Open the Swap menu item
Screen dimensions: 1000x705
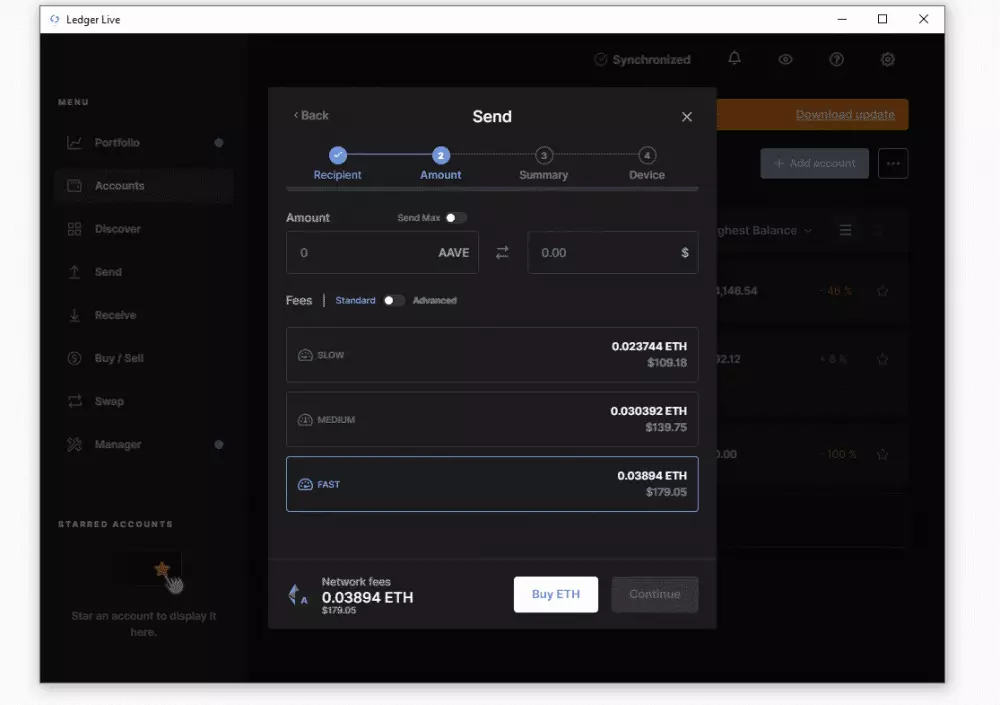[109, 401]
